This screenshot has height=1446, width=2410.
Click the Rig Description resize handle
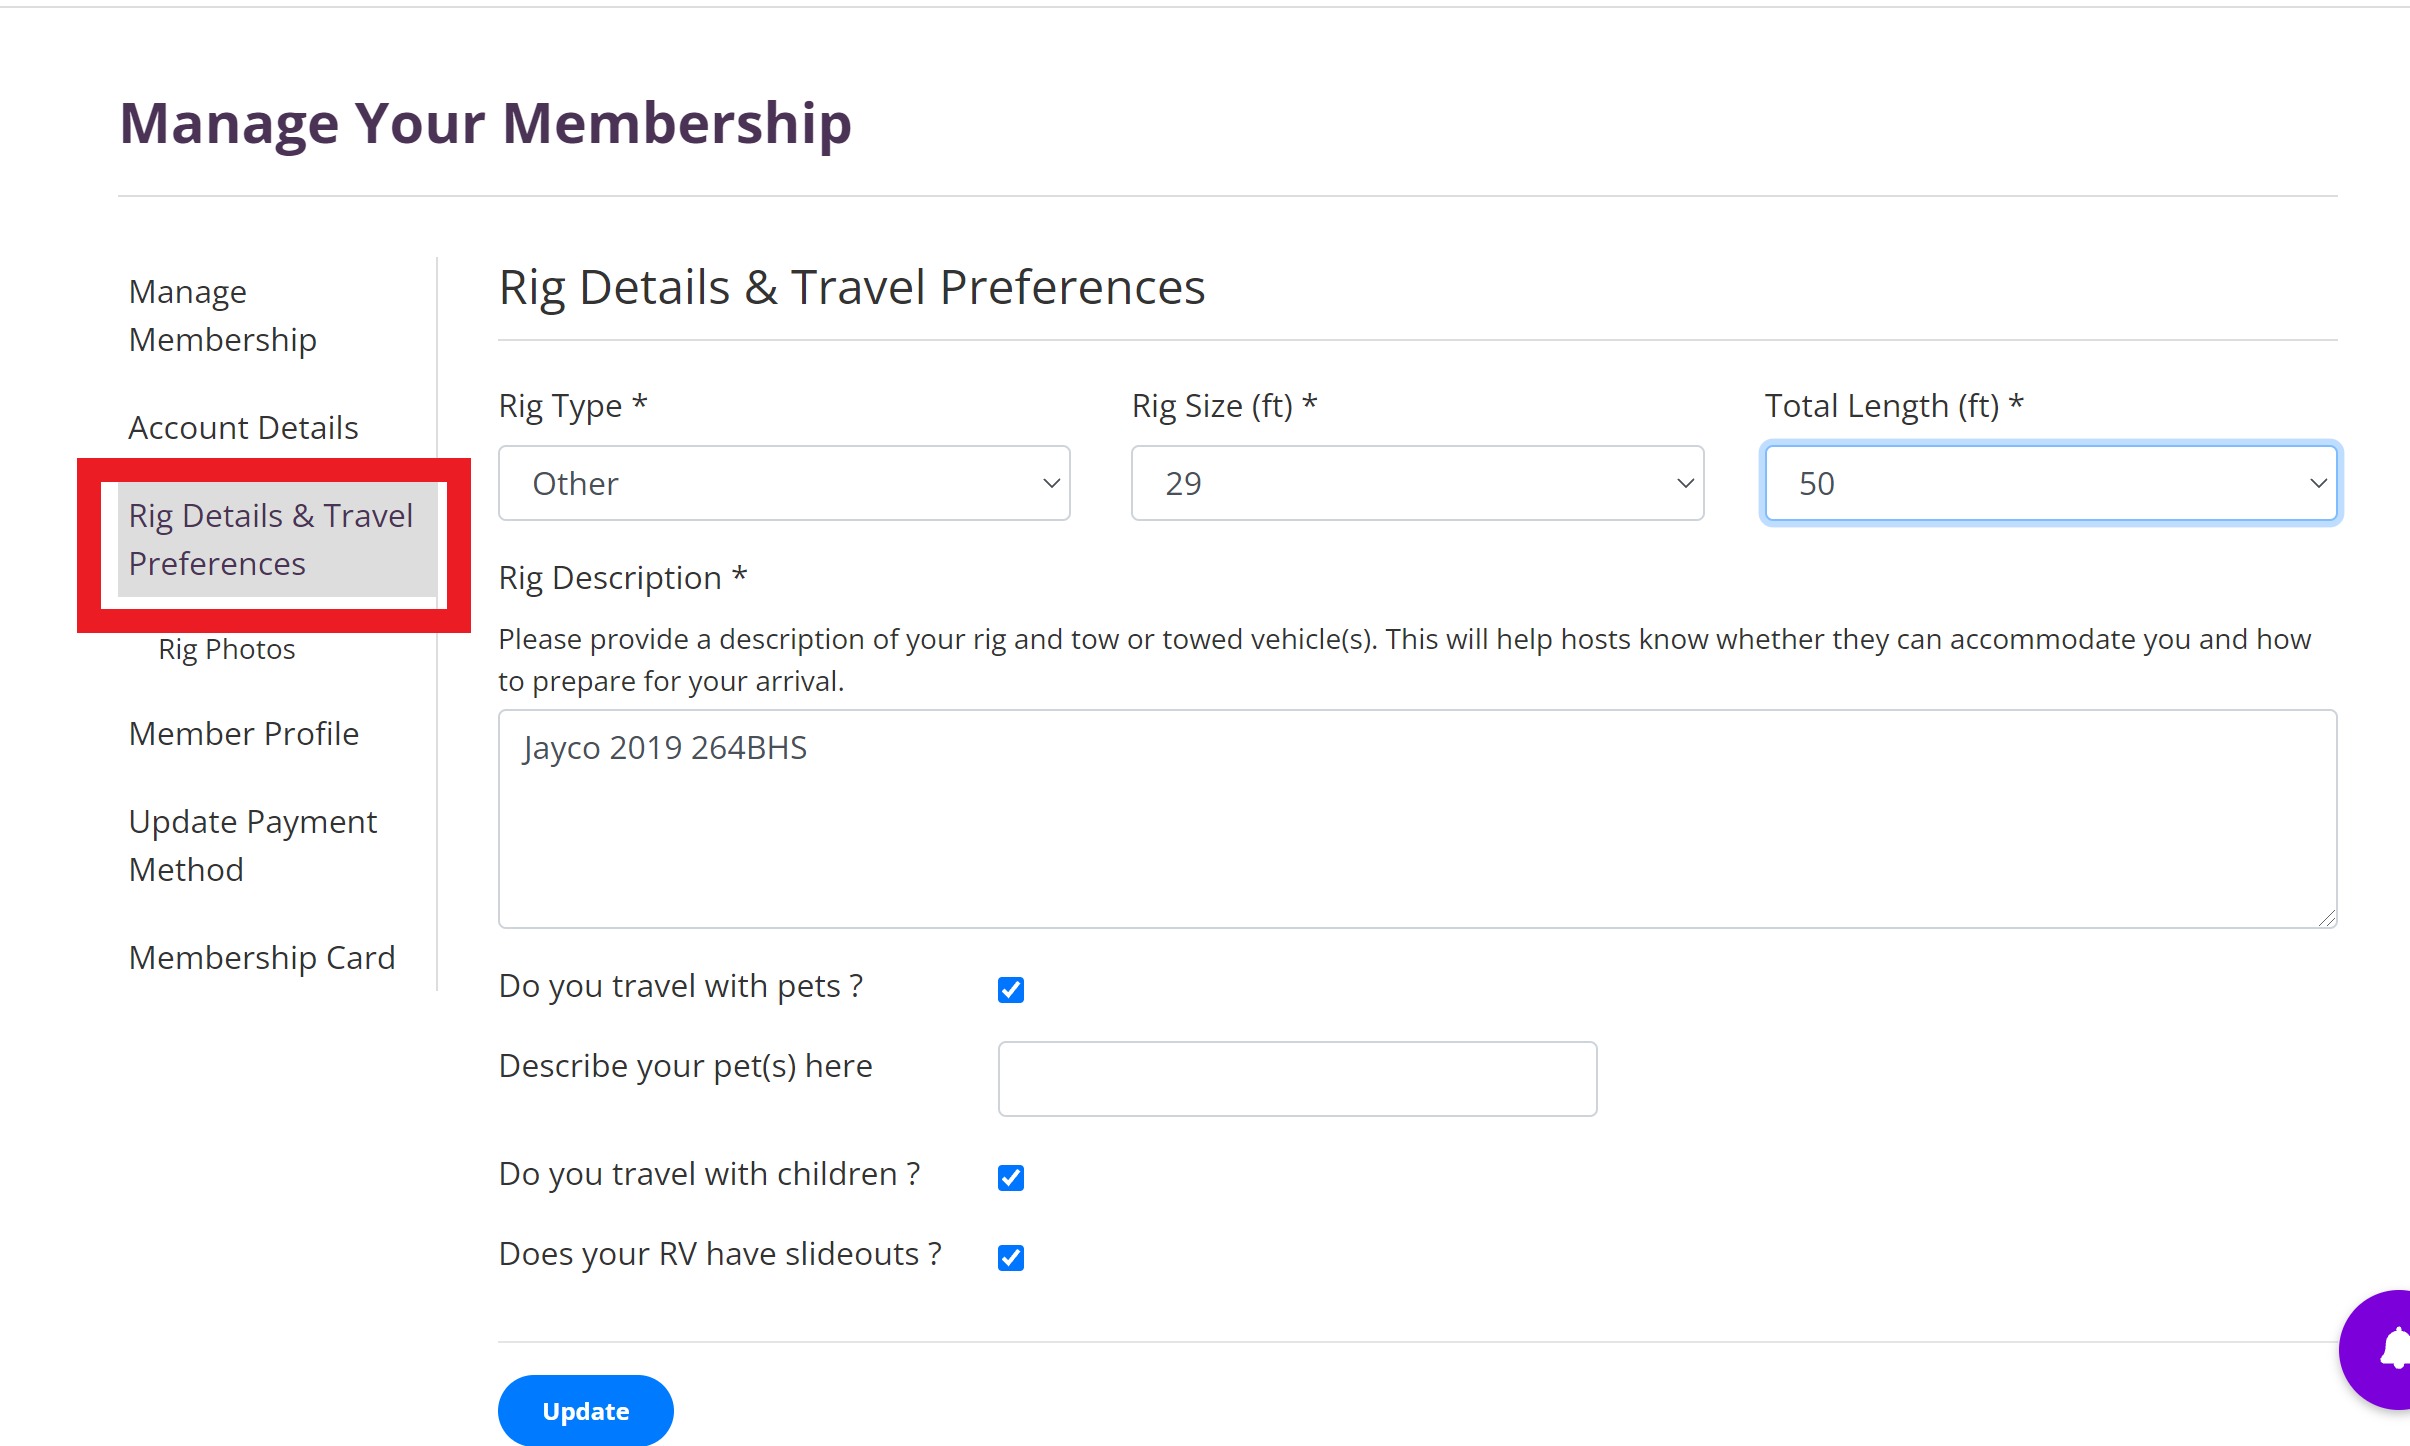click(x=2327, y=918)
